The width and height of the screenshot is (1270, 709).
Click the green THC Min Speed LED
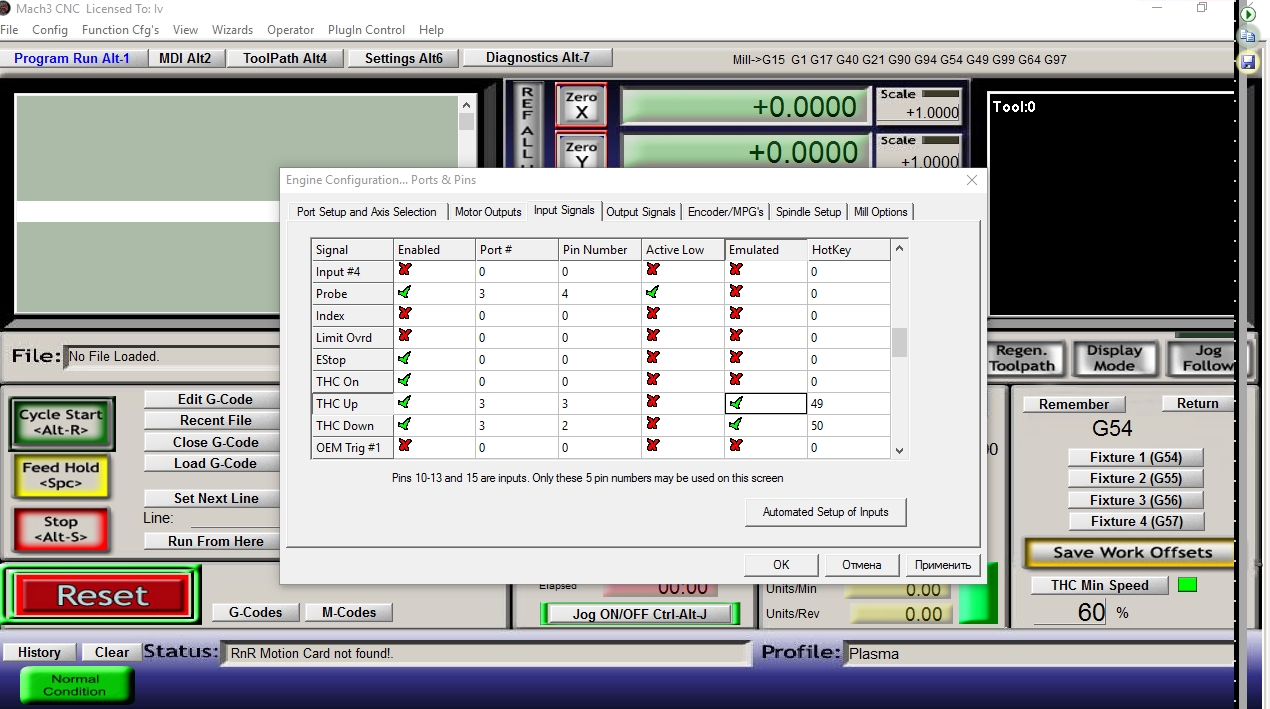tap(1187, 585)
